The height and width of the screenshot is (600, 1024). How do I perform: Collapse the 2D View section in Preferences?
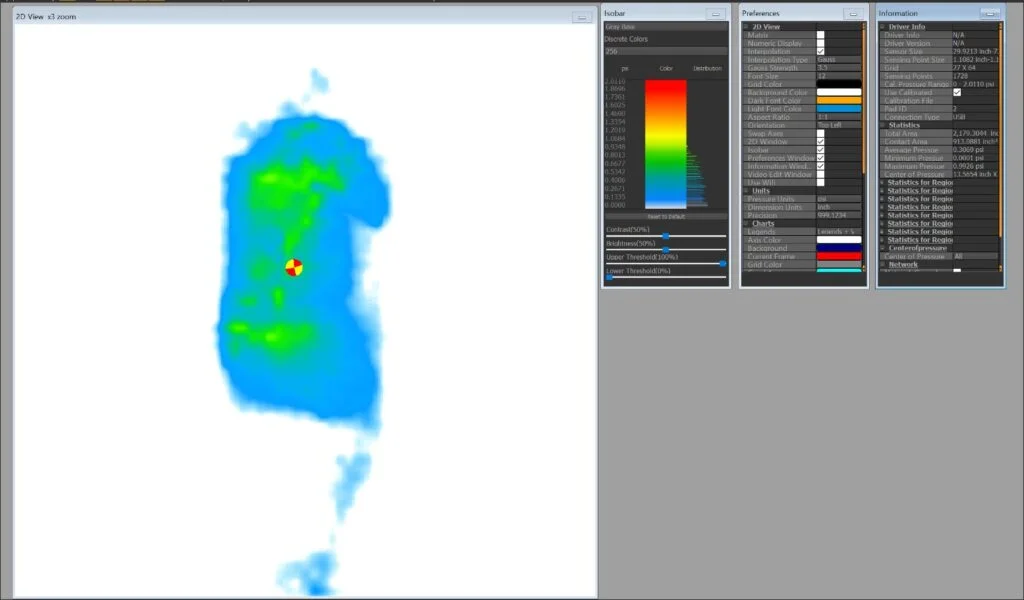[x=746, y=27]
